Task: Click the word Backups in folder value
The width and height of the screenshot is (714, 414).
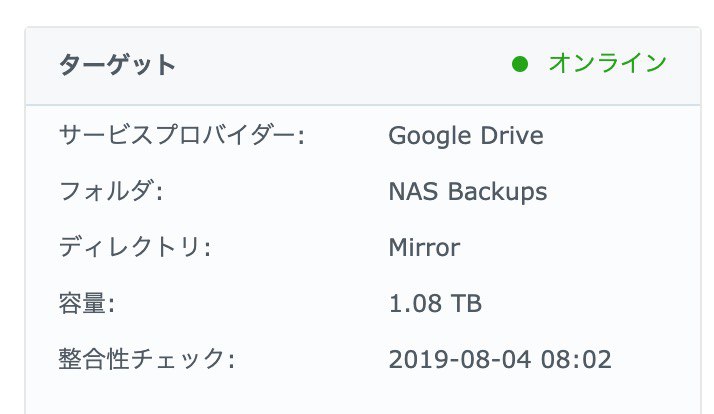Action: [x=498, y=192]
